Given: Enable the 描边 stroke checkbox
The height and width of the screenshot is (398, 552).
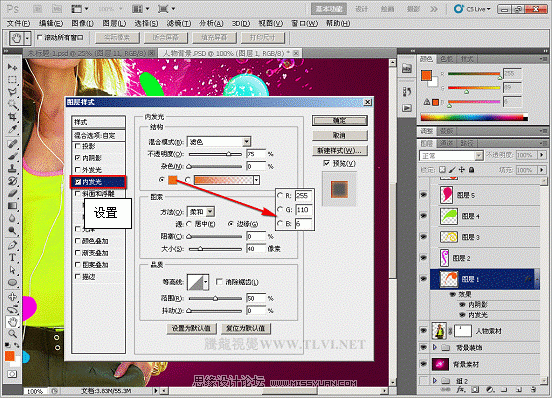Looking at the screenshot, I should (78, 277).
